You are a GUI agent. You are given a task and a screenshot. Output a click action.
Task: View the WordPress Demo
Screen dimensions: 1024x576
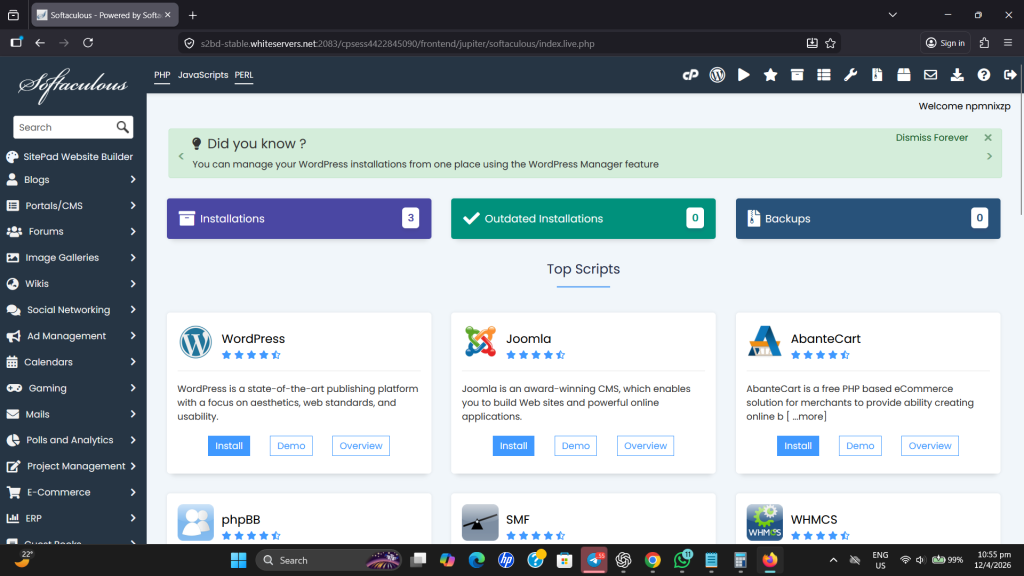tap(291, 446)
